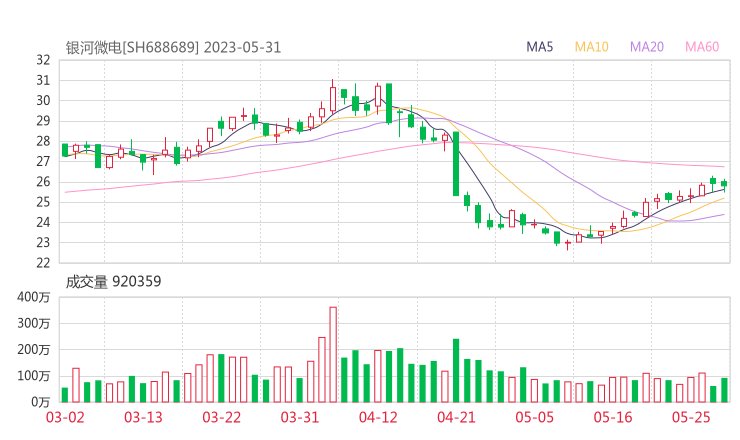Click the 03-31 date axis label

click(300, 417)
